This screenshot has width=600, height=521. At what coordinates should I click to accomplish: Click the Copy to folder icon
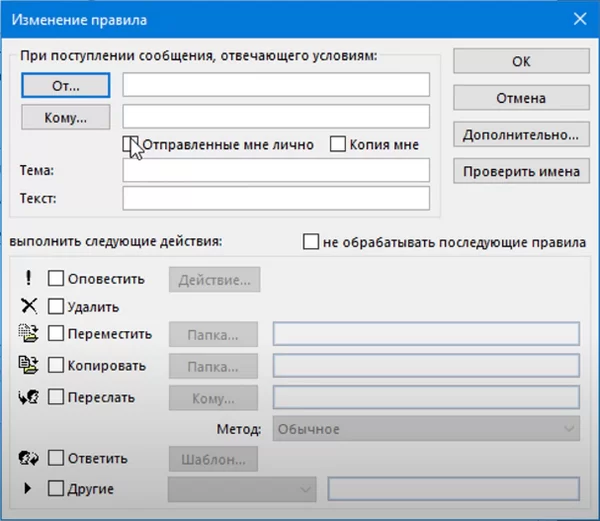(28, 364)
